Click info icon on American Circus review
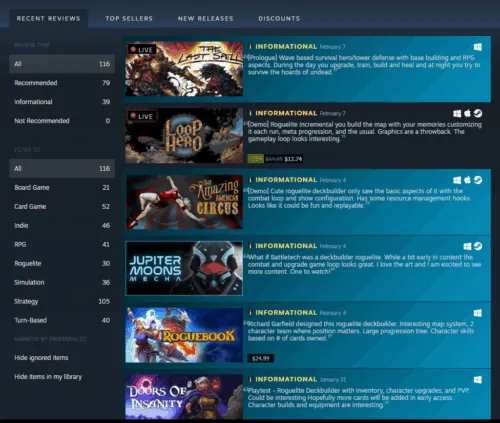The width and height of the screenshot is (500, 423). pos(250,180)
